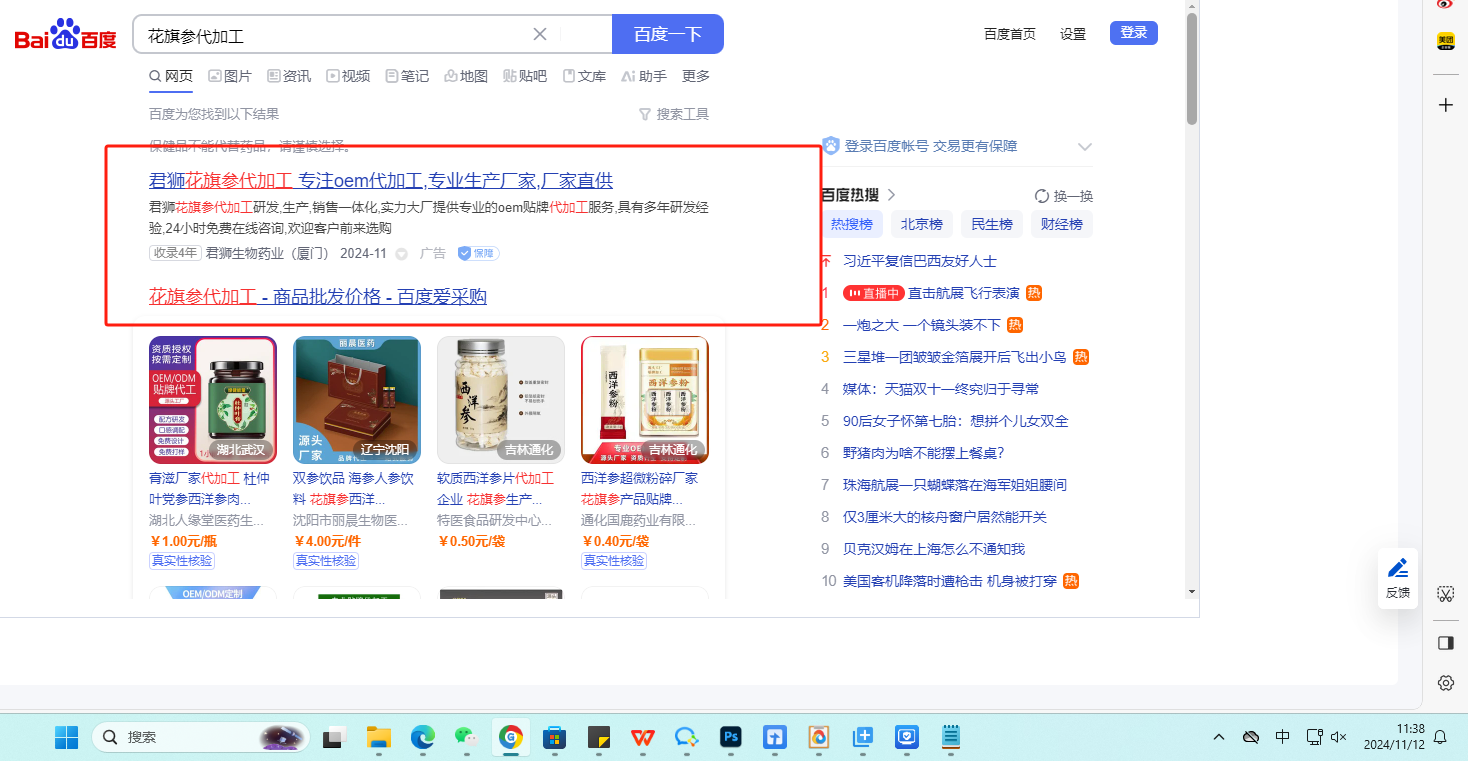Open the Meituan sidebar app

(1445, 41)
